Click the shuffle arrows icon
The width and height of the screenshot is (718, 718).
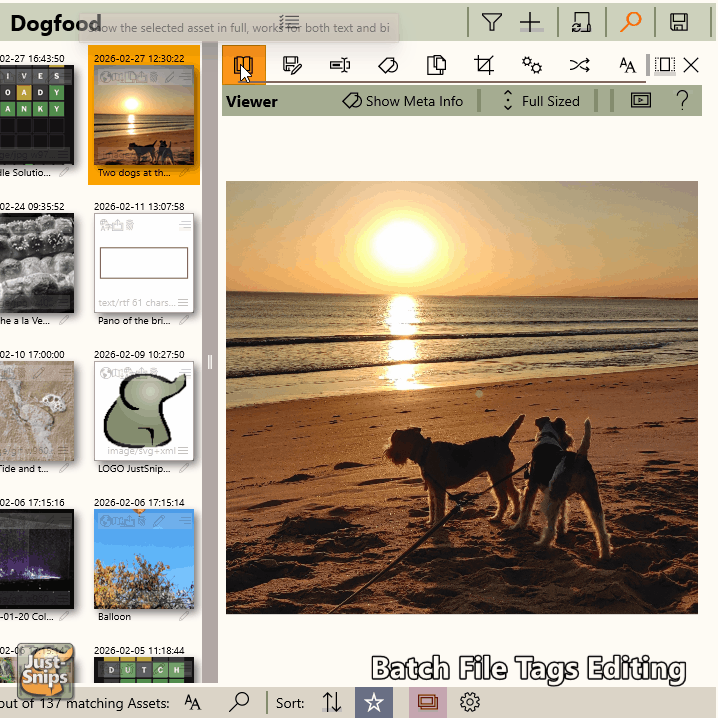(x=579, y=66)
